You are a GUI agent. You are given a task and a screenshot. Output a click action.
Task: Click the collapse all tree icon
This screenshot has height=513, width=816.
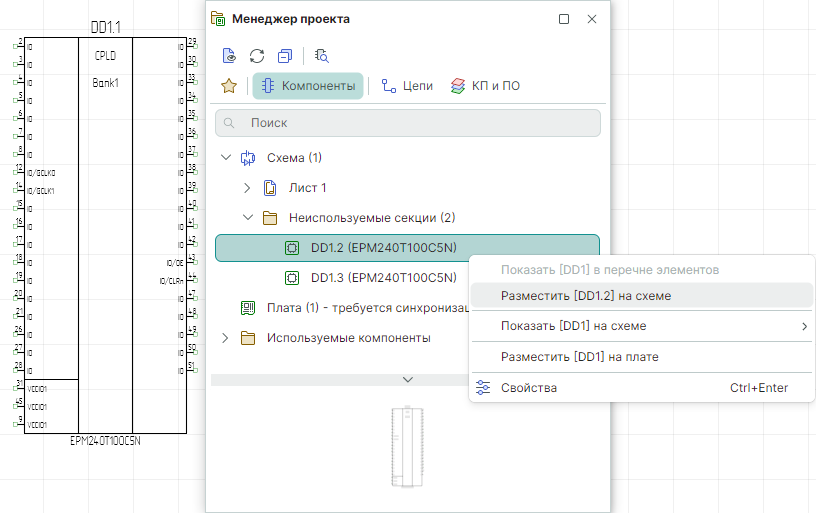tap(285, 56)
